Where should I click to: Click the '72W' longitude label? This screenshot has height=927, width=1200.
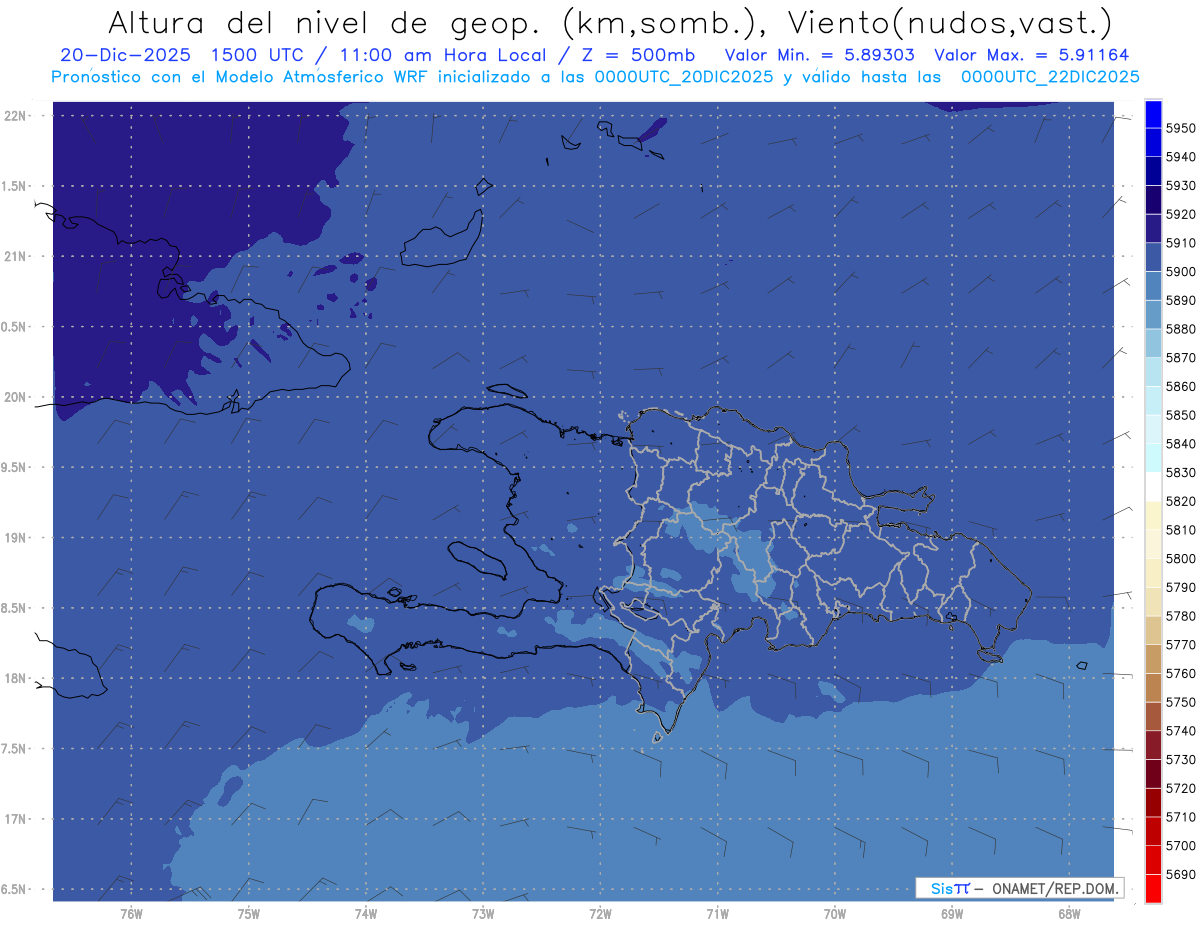point(601,913)
